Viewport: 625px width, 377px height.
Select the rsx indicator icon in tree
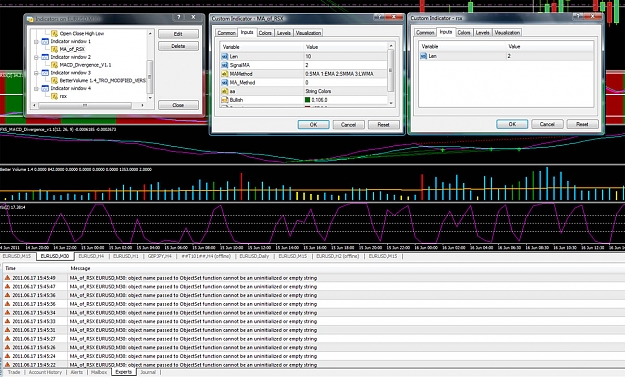[x=54, y=96]
